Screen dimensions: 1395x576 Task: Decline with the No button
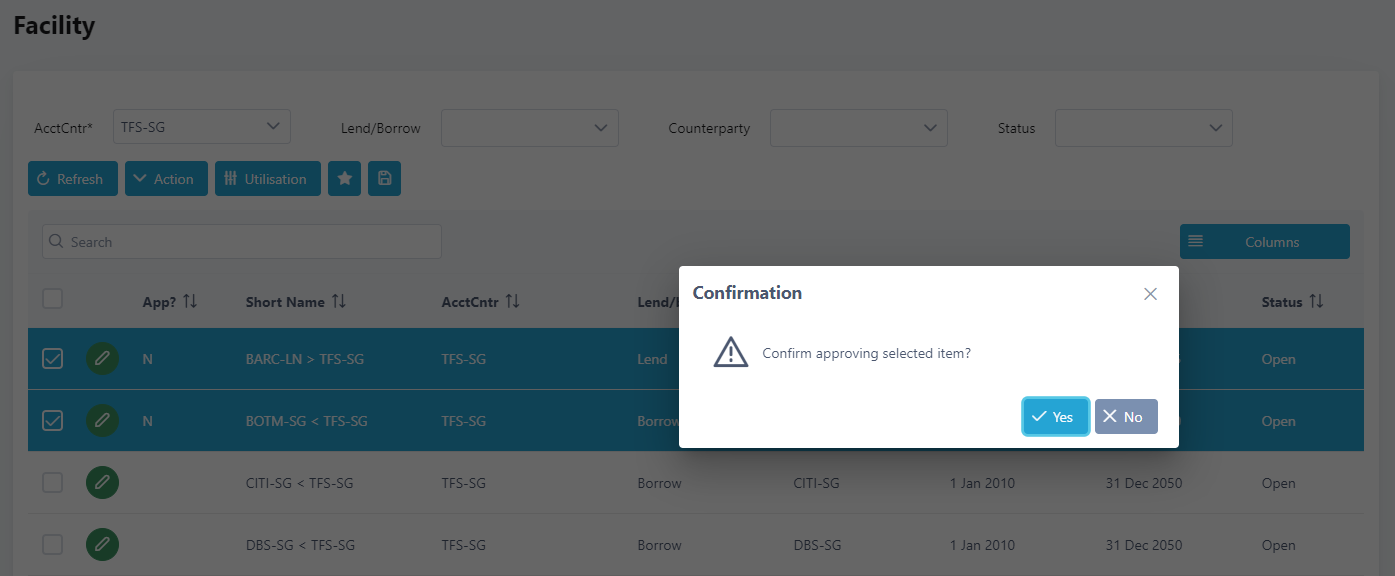click(x=1126, y=417)
